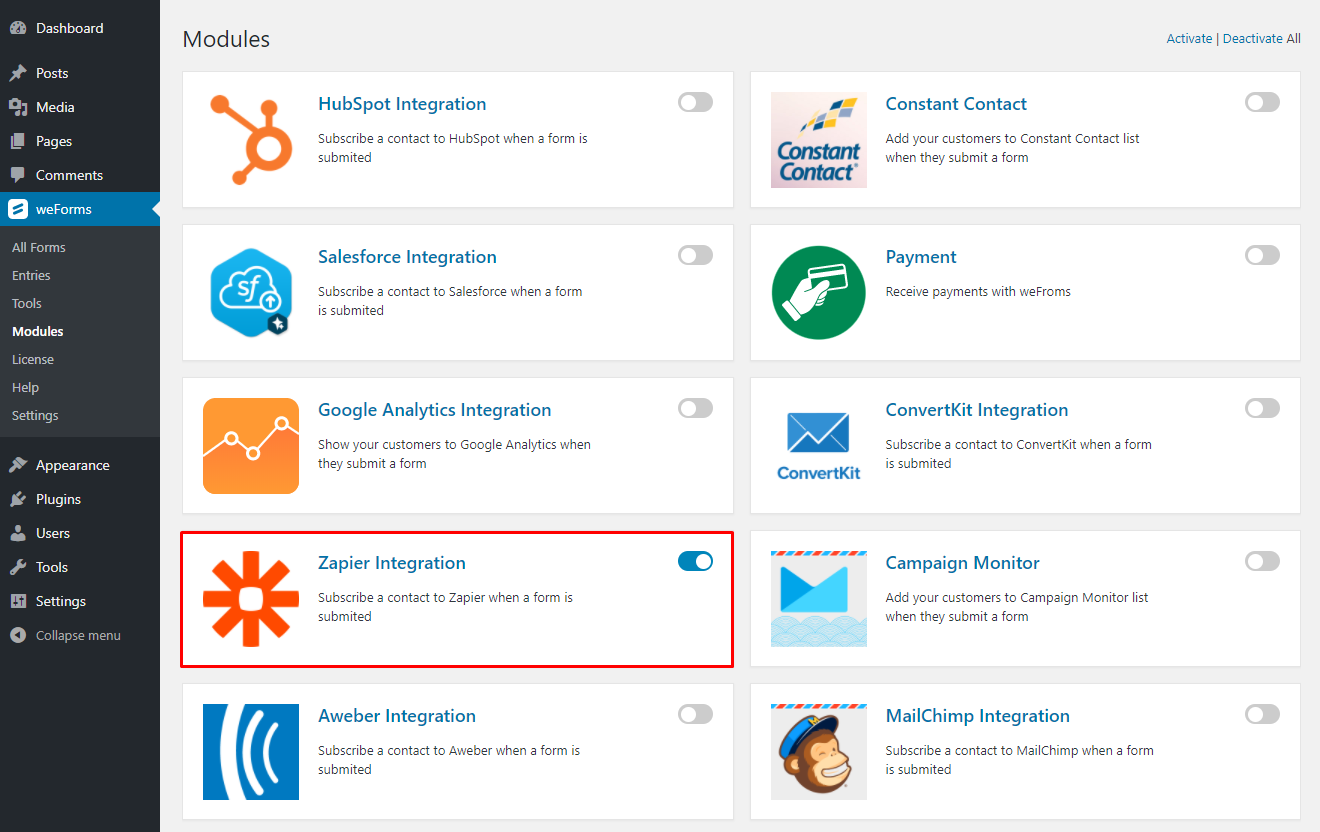Open the Payment title link

(x=921, y=257)
